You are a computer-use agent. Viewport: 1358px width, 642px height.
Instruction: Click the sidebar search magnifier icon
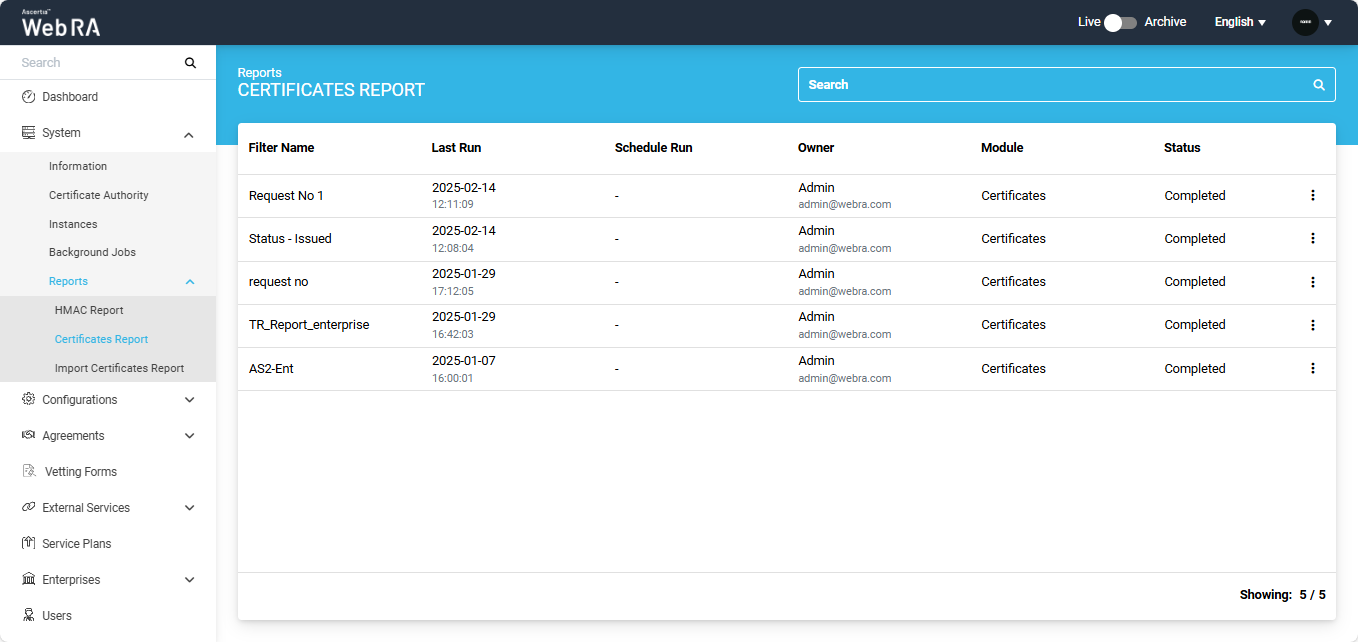tap(190, 63)
